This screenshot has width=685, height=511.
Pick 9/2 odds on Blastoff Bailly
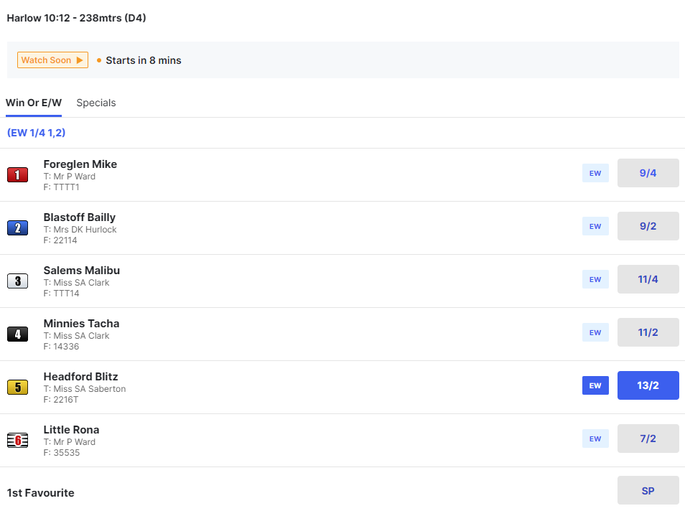pos(648,226)
